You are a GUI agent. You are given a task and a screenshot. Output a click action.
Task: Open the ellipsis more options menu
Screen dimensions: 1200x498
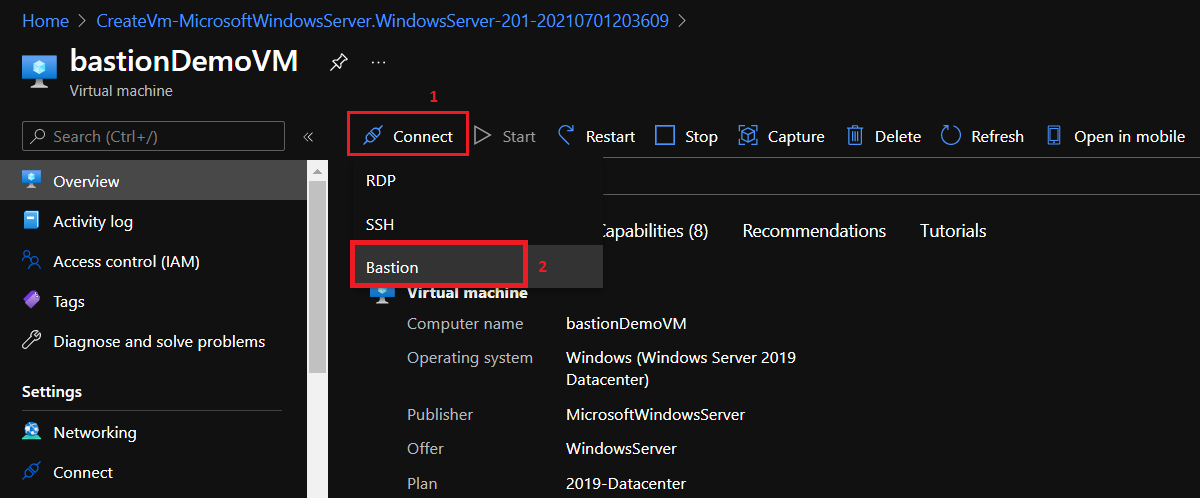[x=378, y=62]
